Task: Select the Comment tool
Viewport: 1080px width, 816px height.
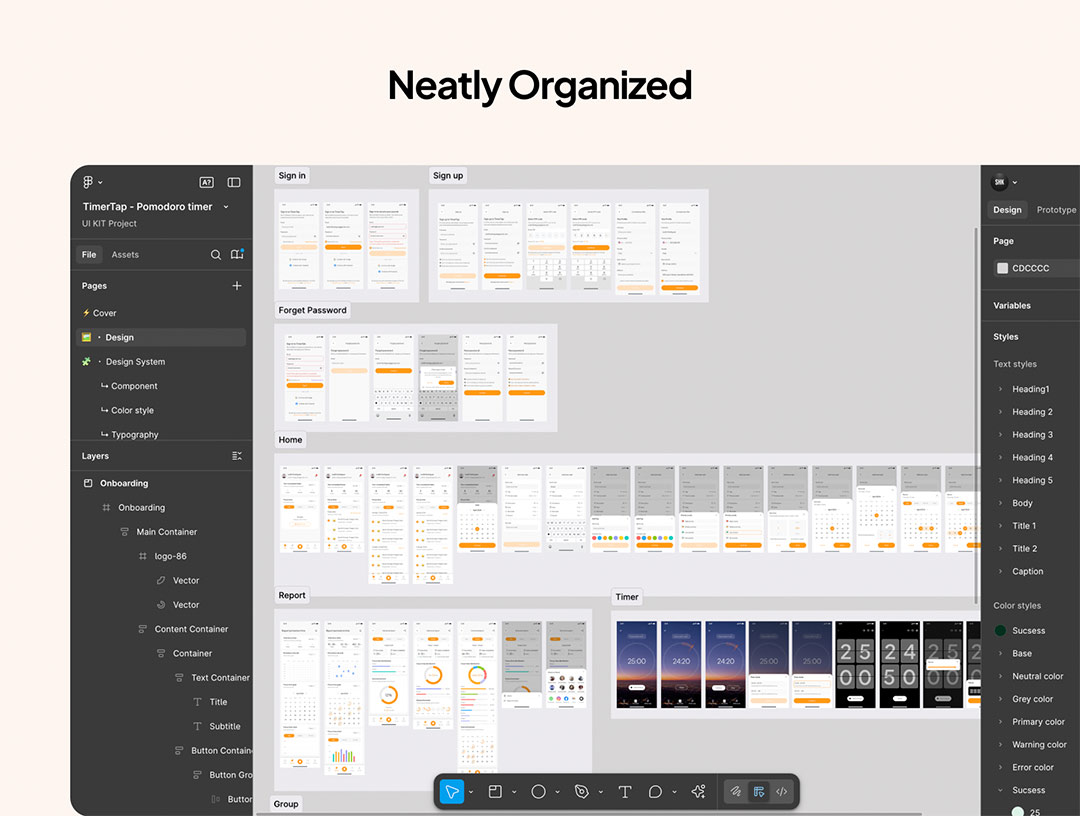Action: point(655,792)
